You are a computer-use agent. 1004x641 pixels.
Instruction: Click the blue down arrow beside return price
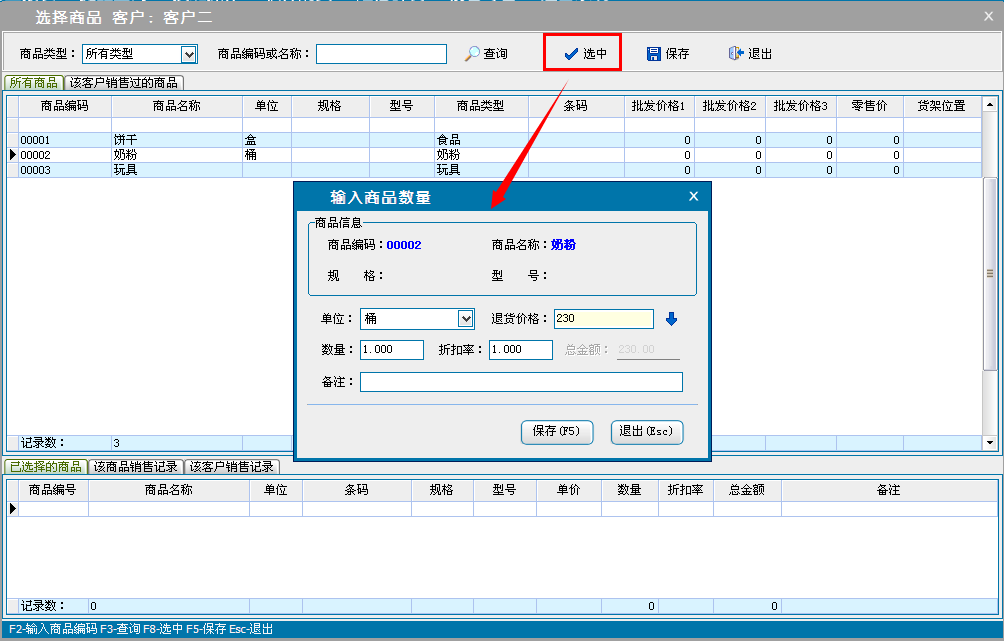coord(671,319)
